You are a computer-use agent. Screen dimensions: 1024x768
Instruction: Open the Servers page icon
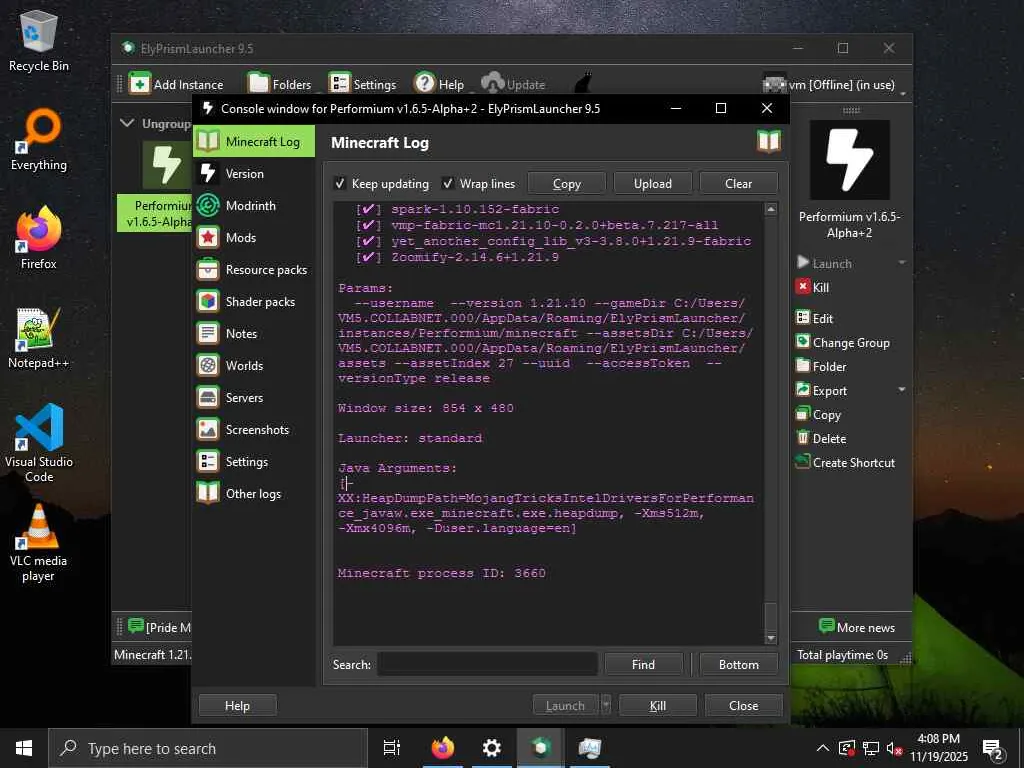click(208, 397)
